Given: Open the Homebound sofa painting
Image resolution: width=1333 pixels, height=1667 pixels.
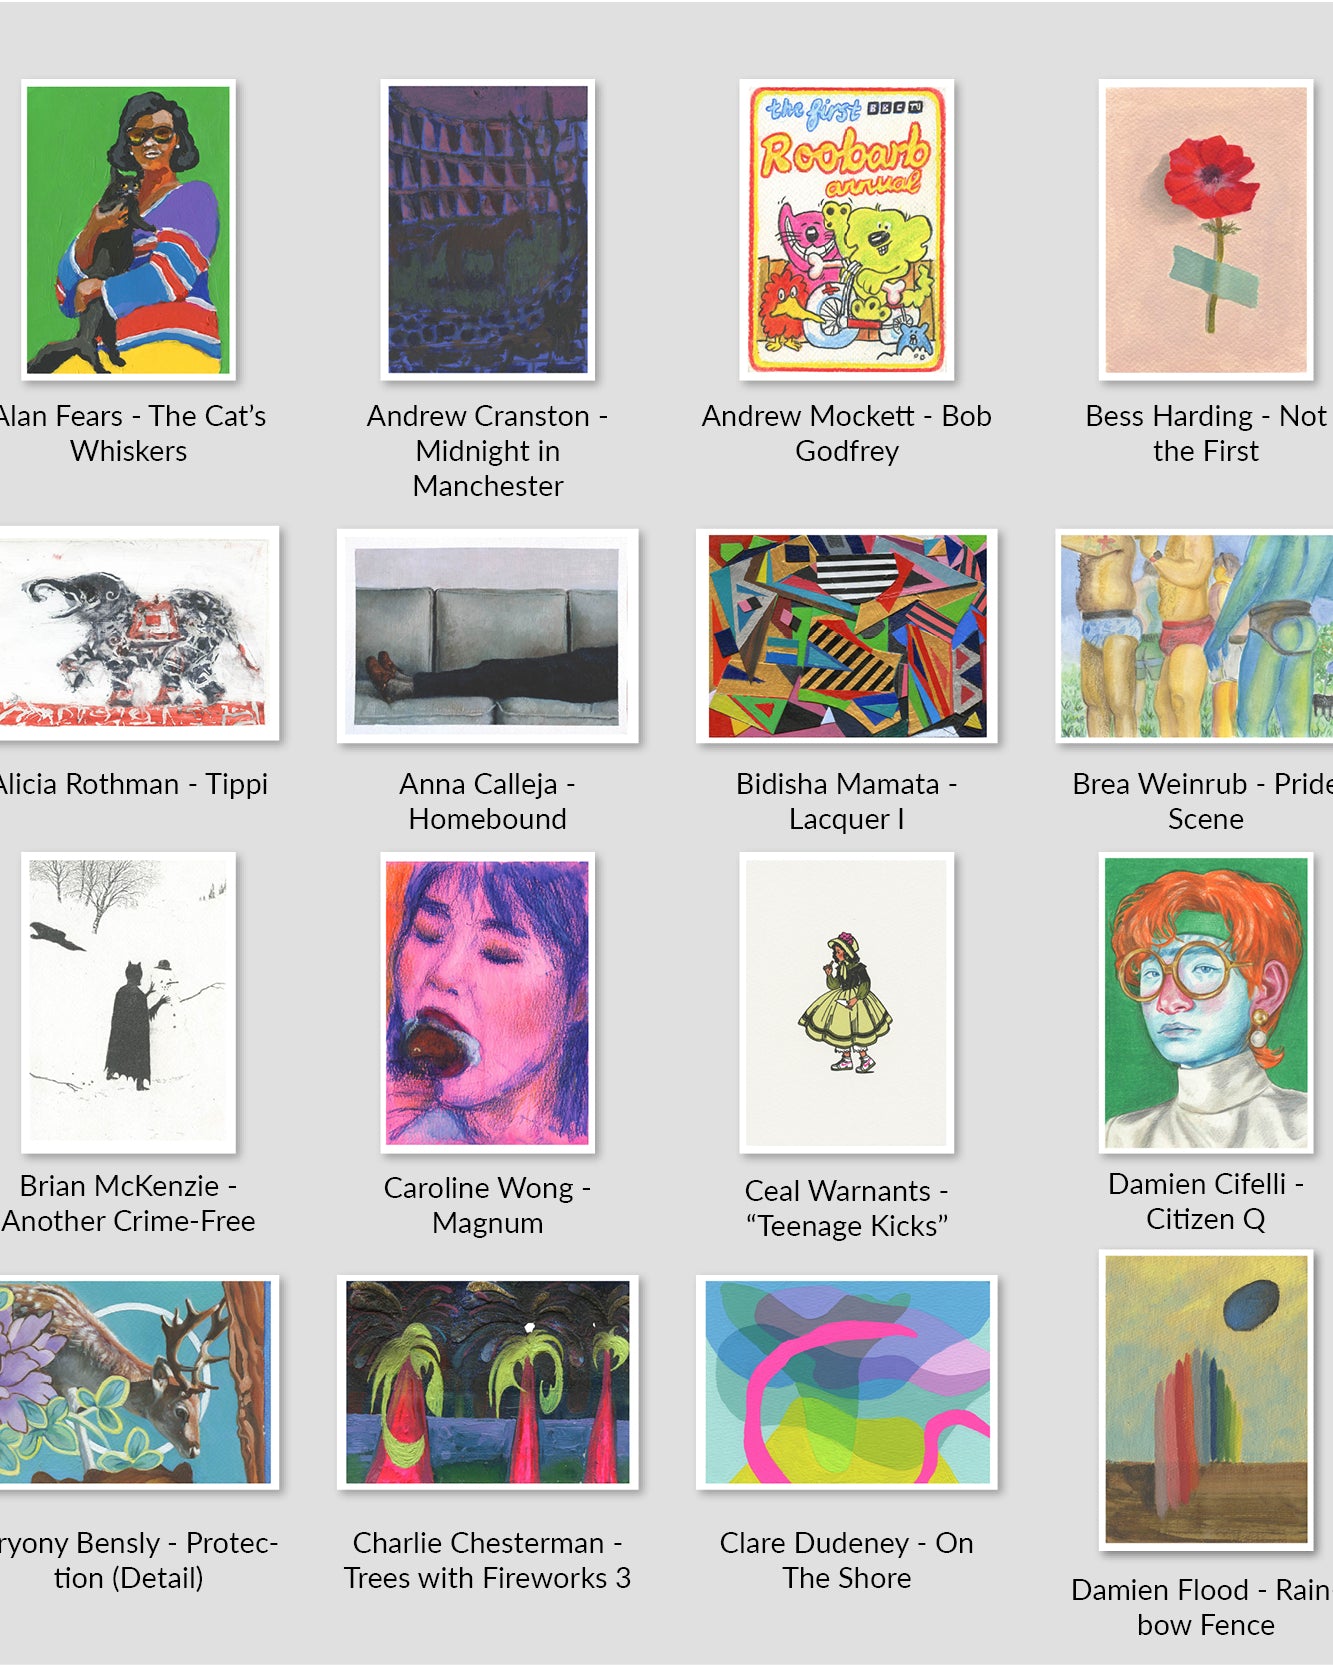Looking at the screenshot, I should [487, 636].
